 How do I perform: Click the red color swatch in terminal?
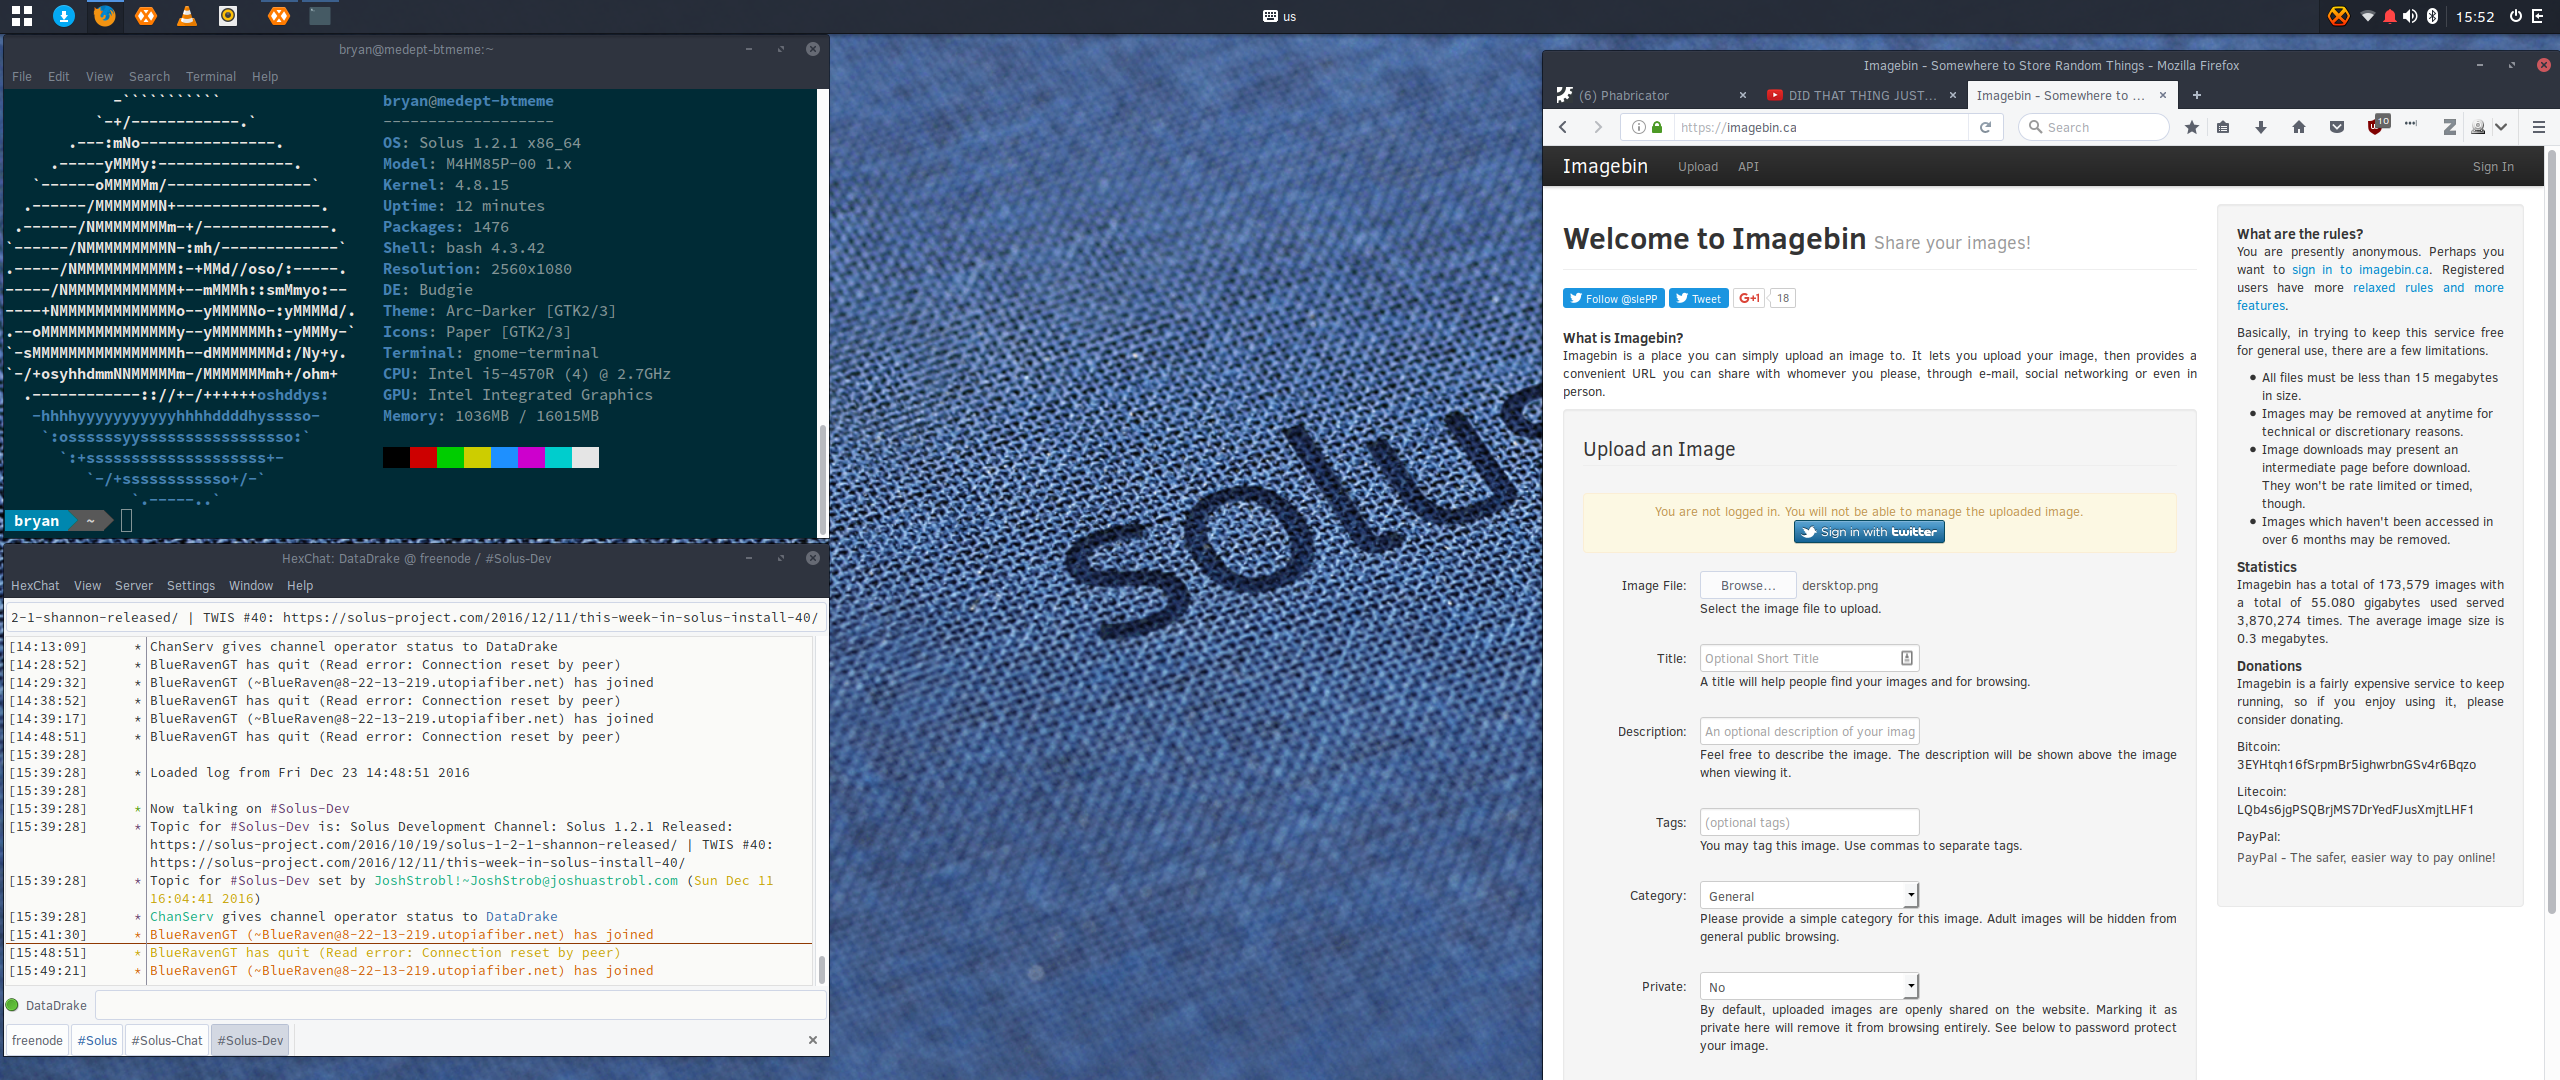click(423, 457)
